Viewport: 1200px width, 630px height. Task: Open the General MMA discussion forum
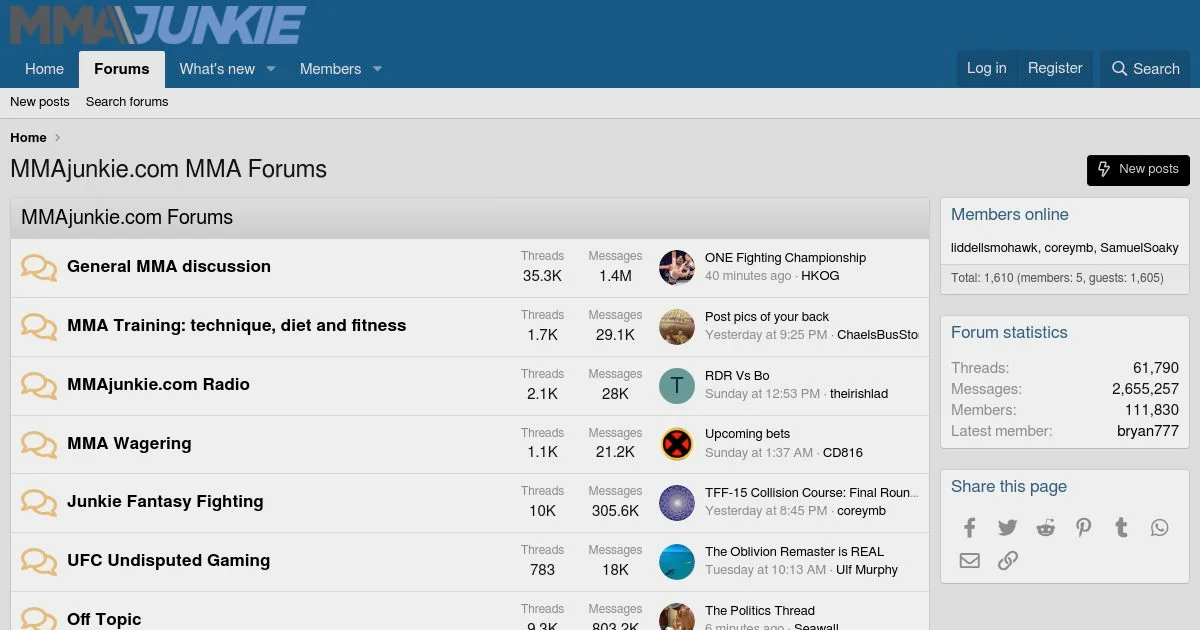(169, 267)
